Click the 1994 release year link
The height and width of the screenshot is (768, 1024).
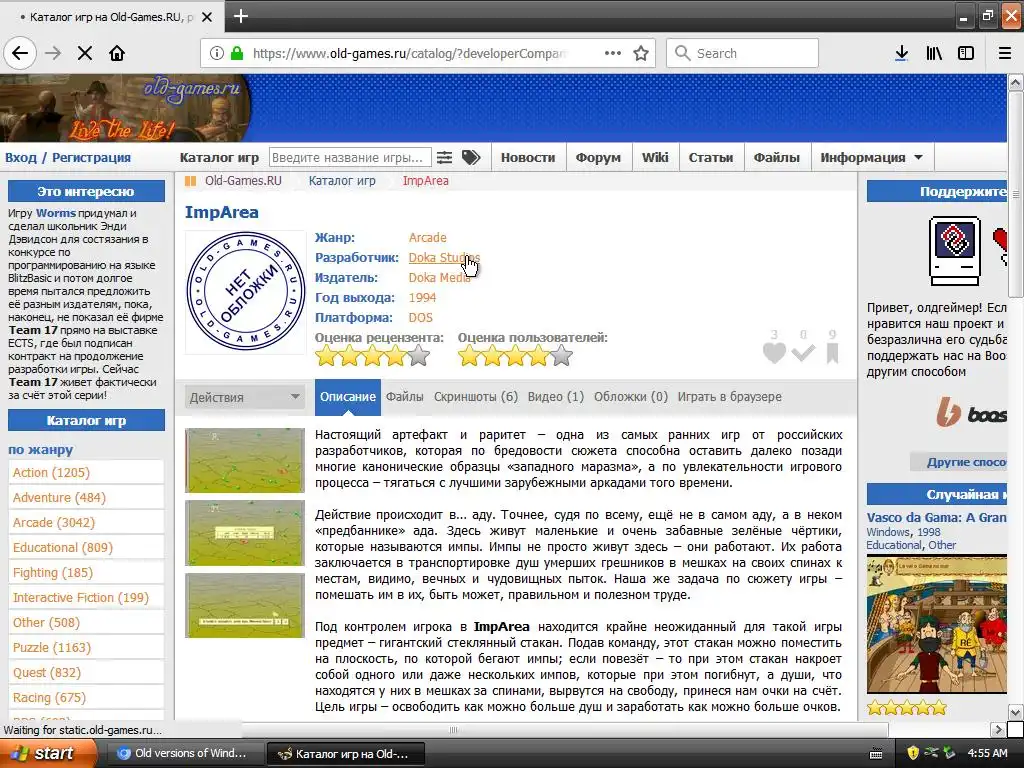[x=422, y=298]
